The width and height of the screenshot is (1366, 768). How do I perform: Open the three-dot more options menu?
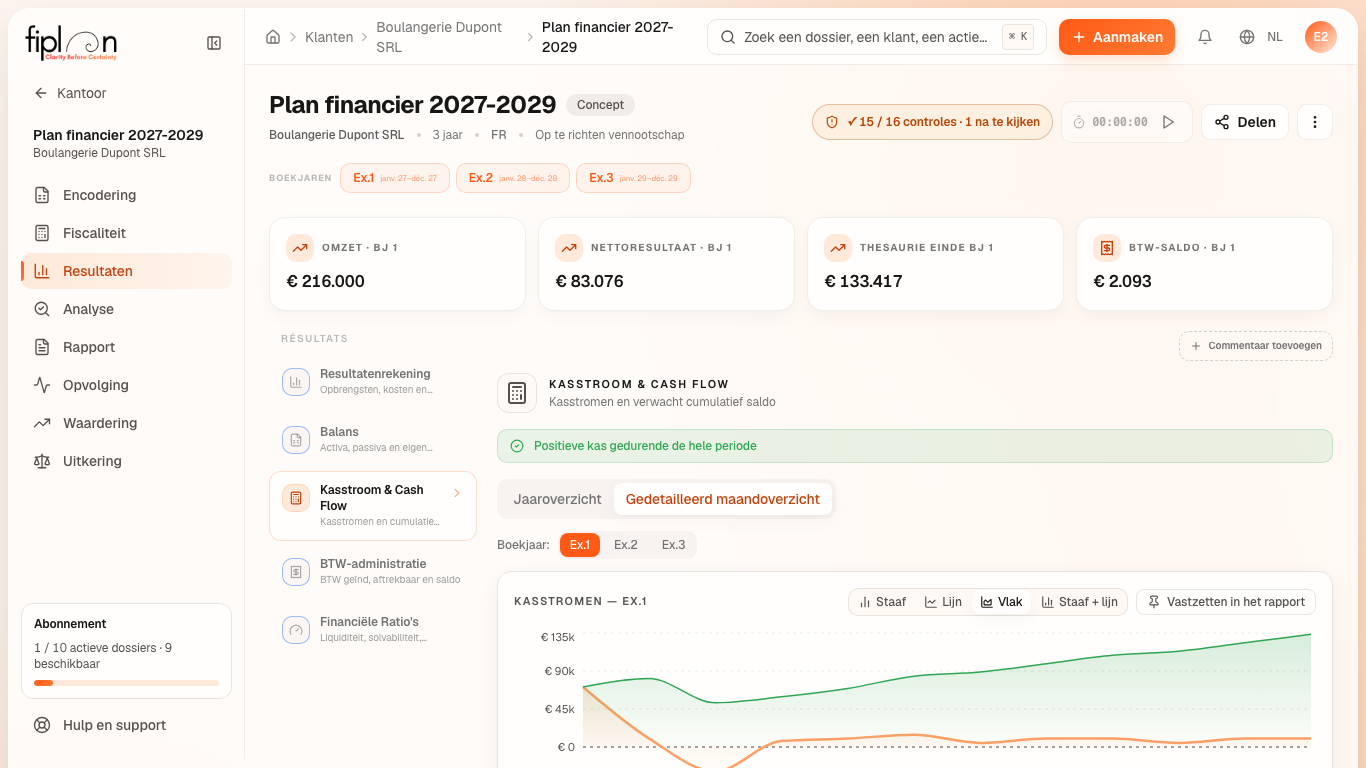click(x=1315, y=122)
